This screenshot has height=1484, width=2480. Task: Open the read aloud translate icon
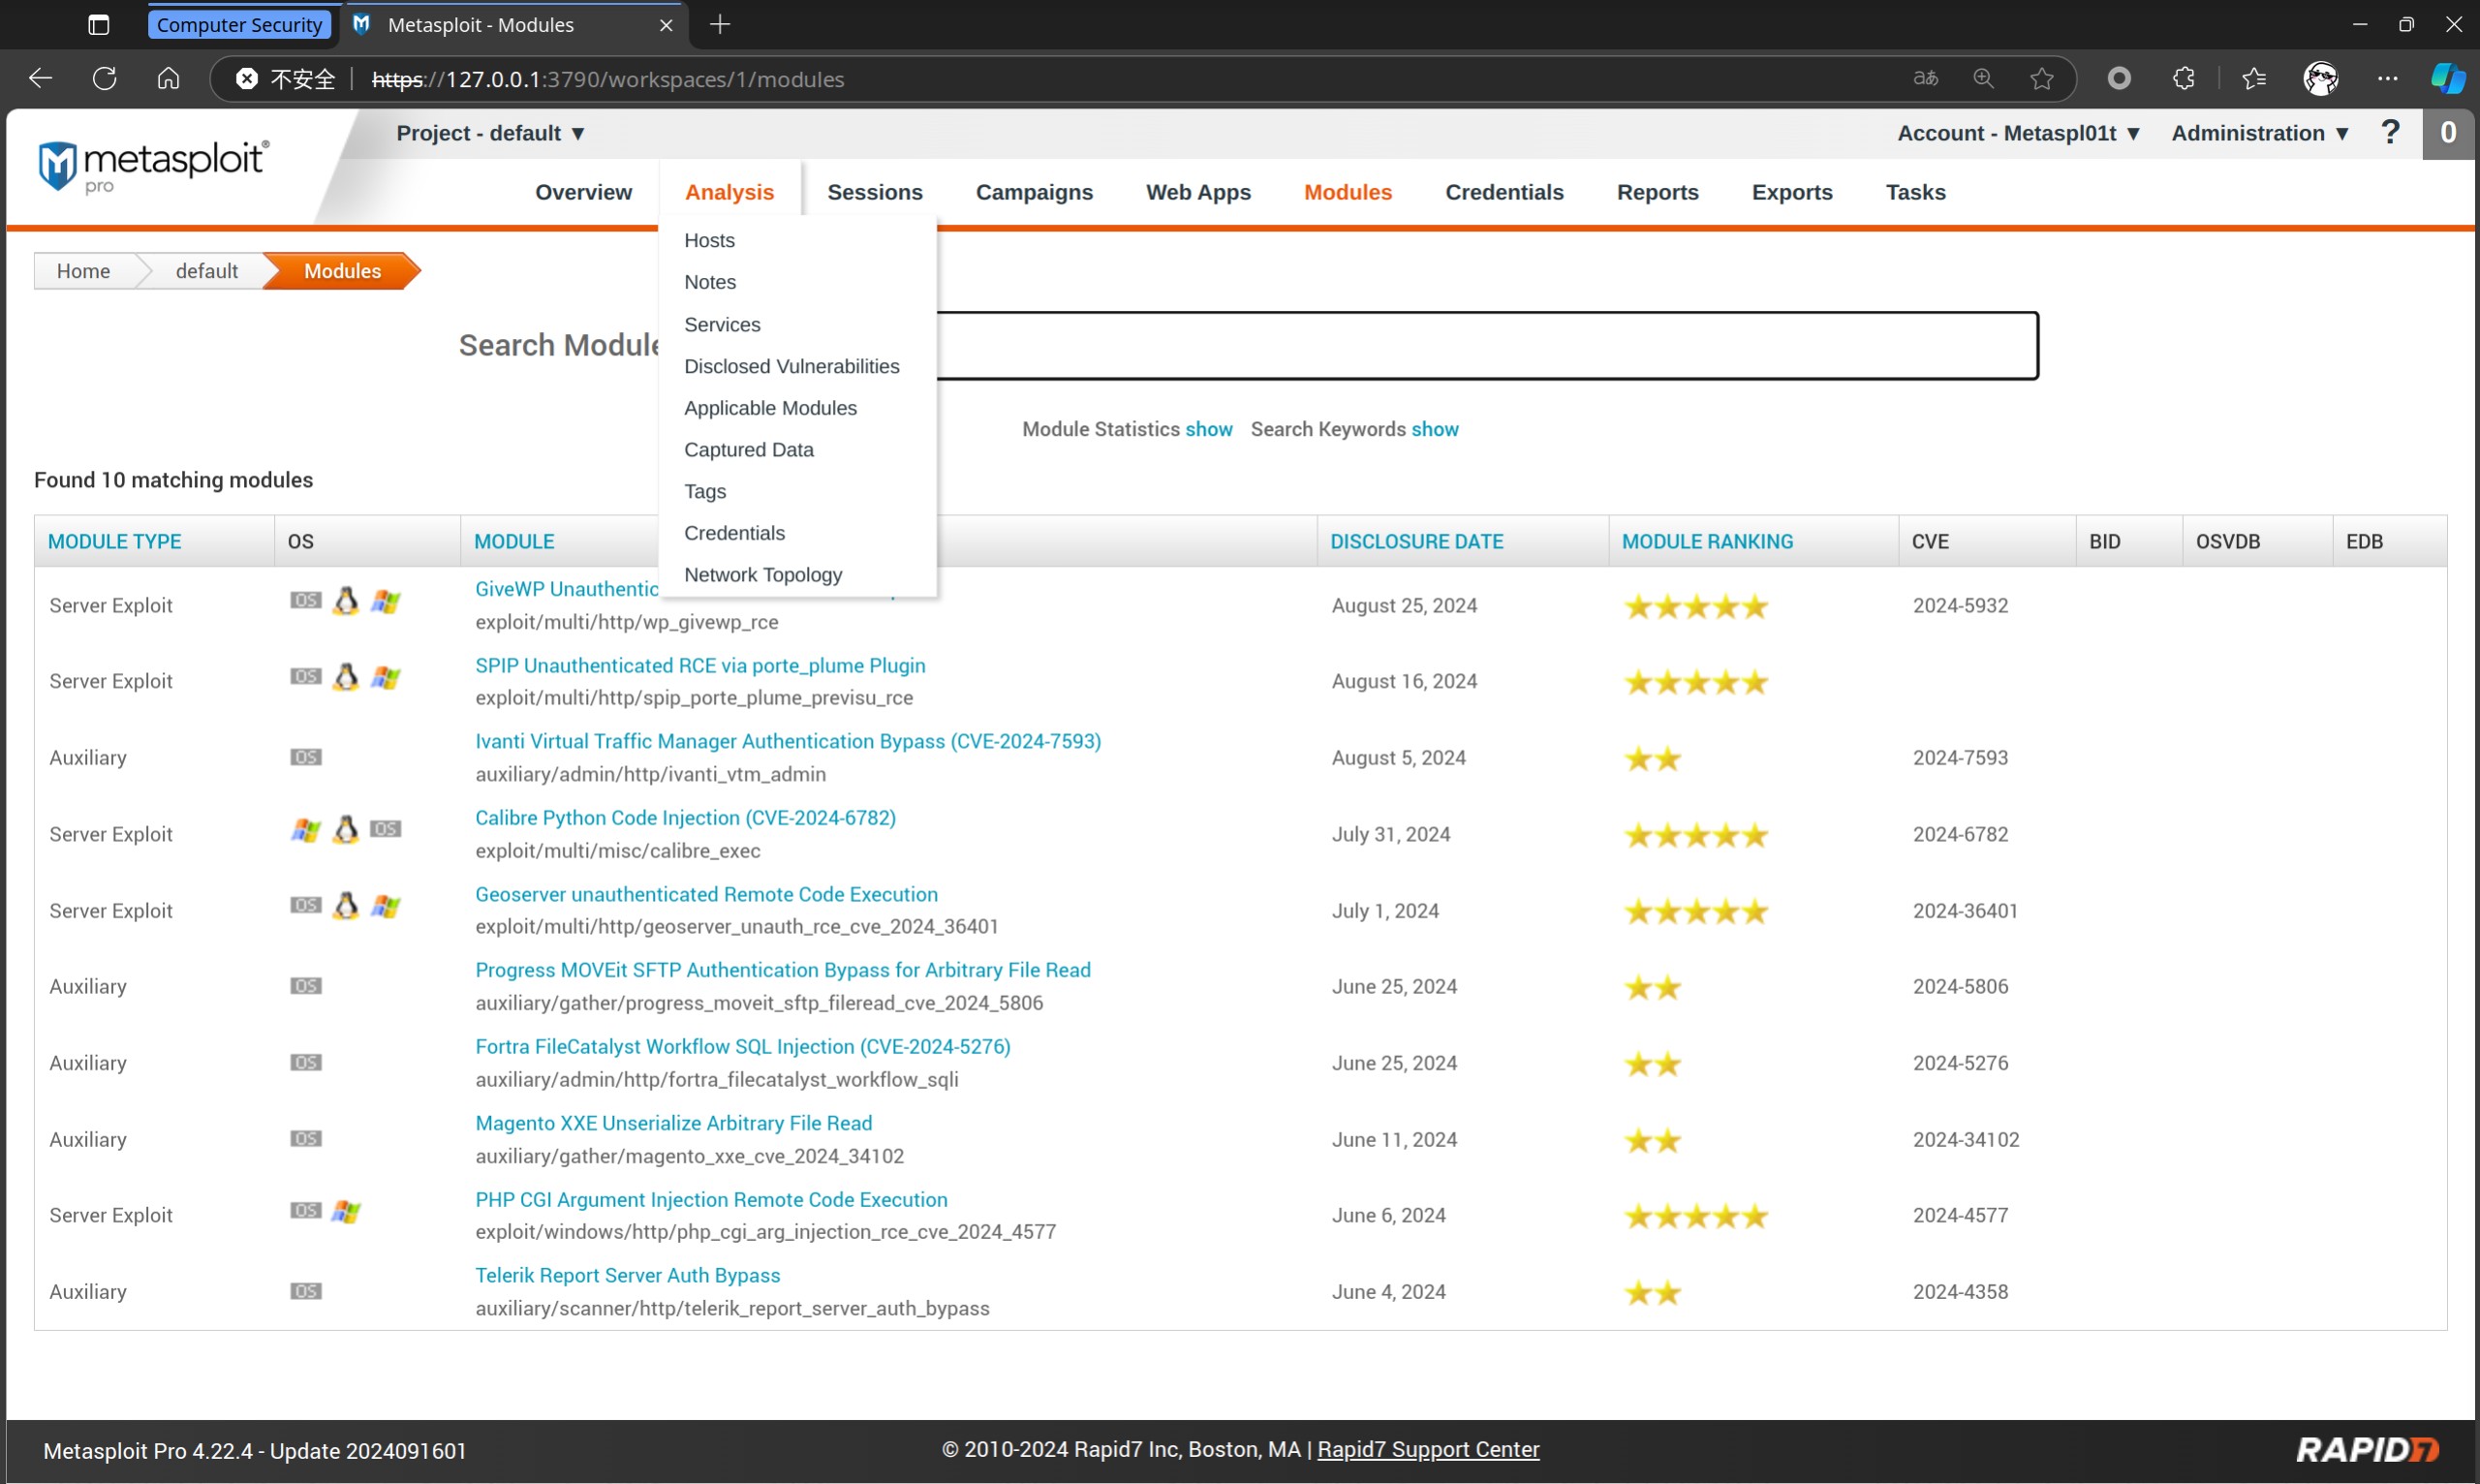click(x=1925, y=78)
